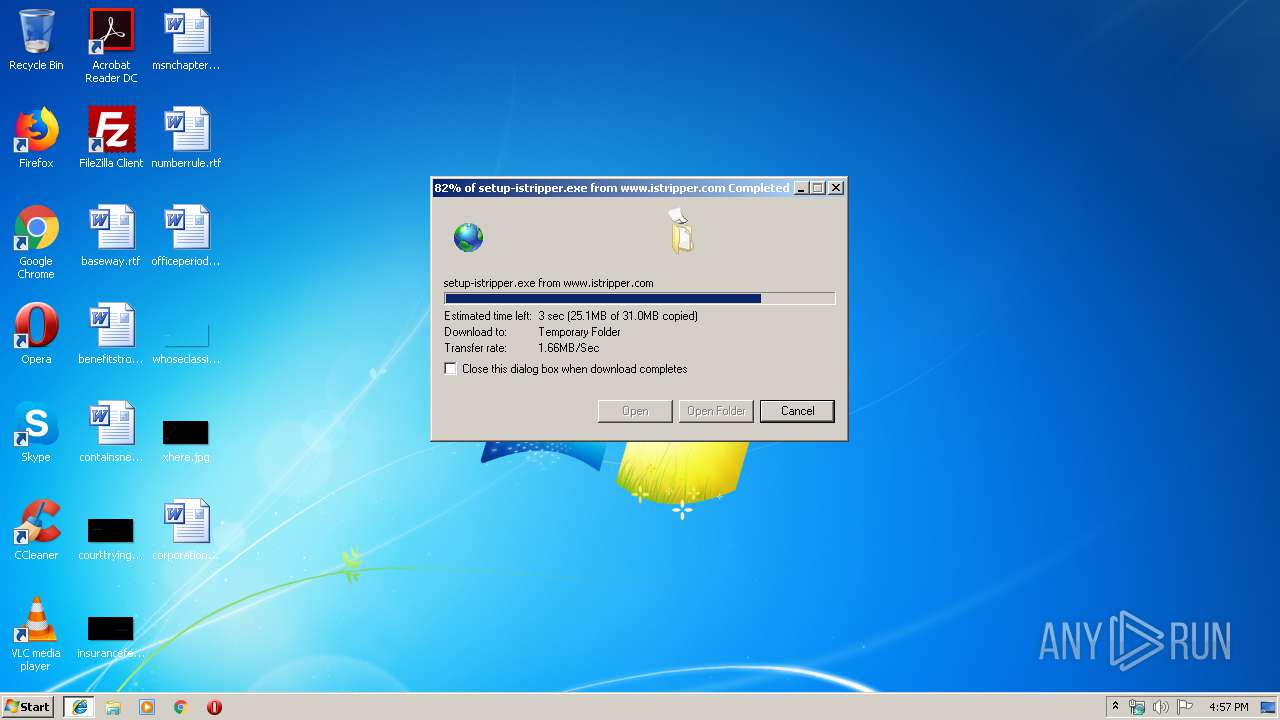Select the corporation document icon
The height and width of the screenshot is (720, 1280).
[x=186, y=530]
